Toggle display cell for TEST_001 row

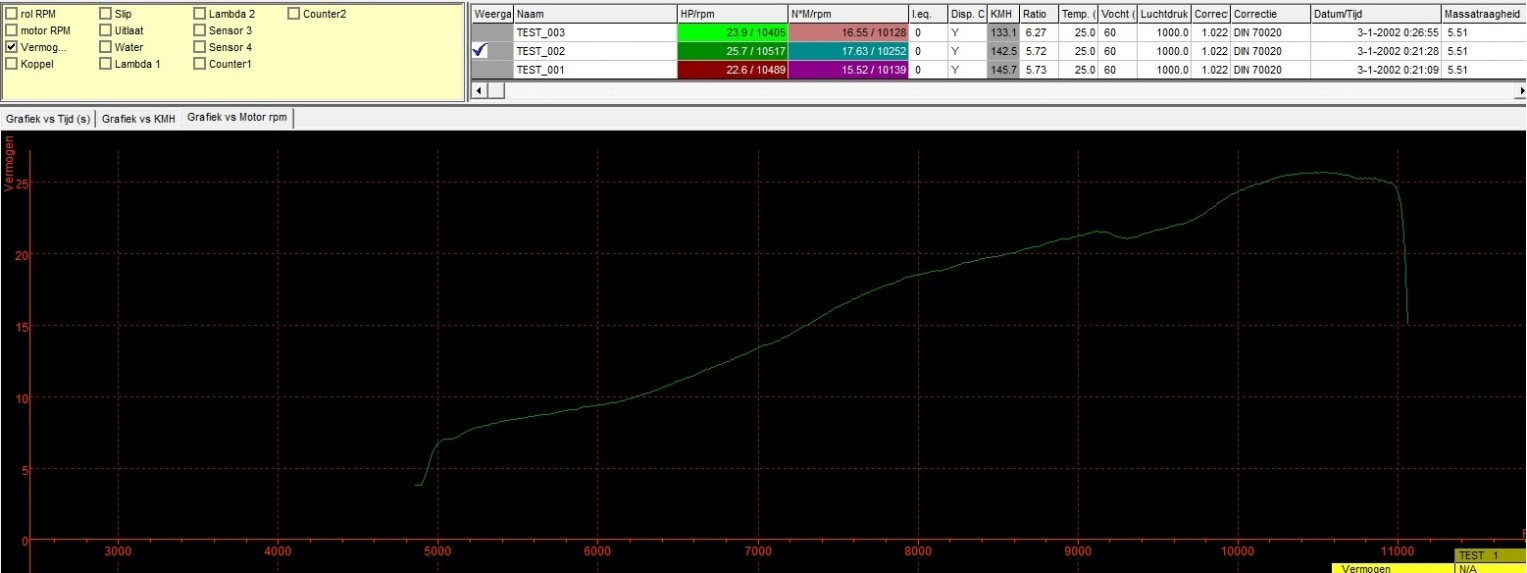492,69
